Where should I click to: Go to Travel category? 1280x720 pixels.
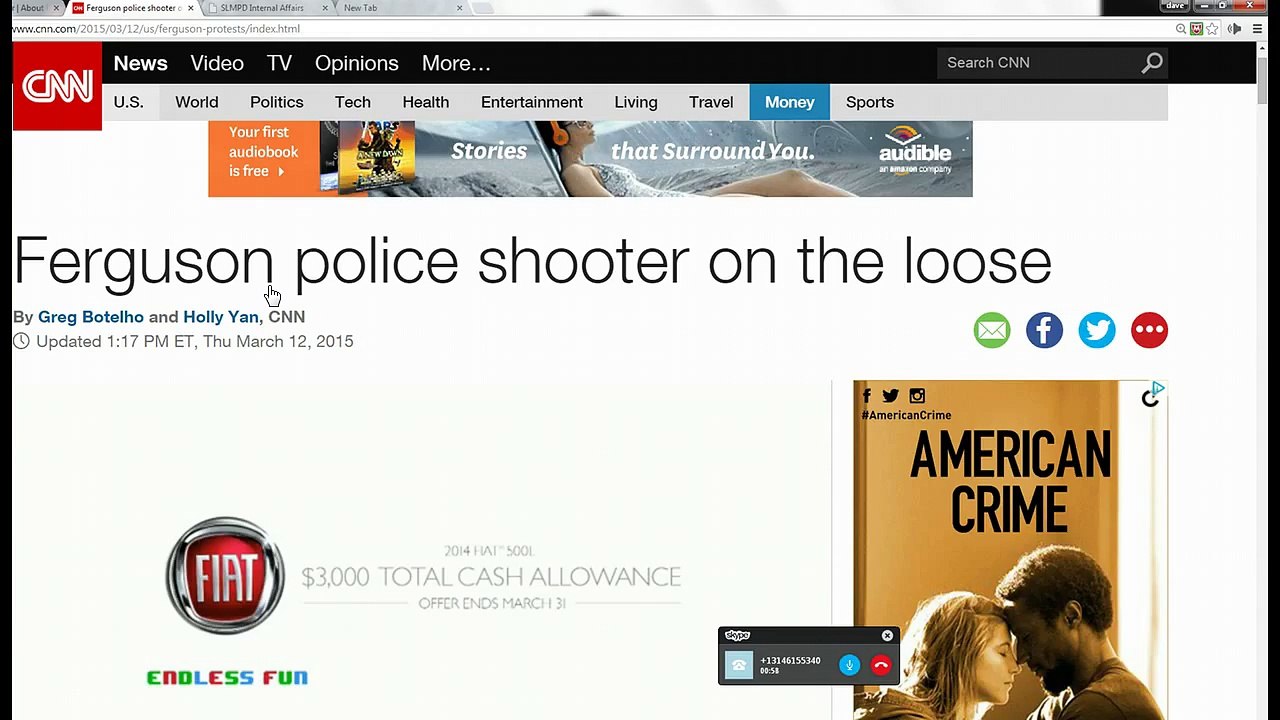pyautogui.click(x=711, y=102)
